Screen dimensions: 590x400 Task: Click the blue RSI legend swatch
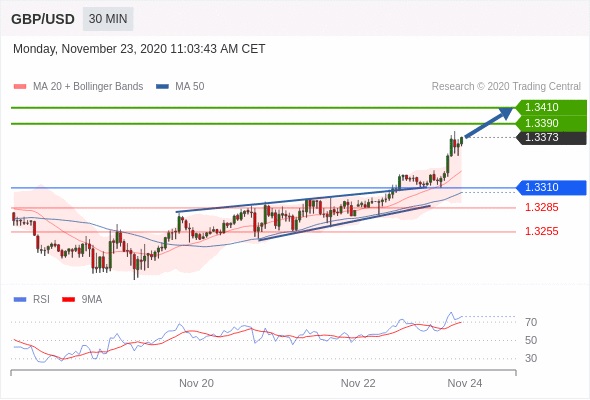point(20,300)
